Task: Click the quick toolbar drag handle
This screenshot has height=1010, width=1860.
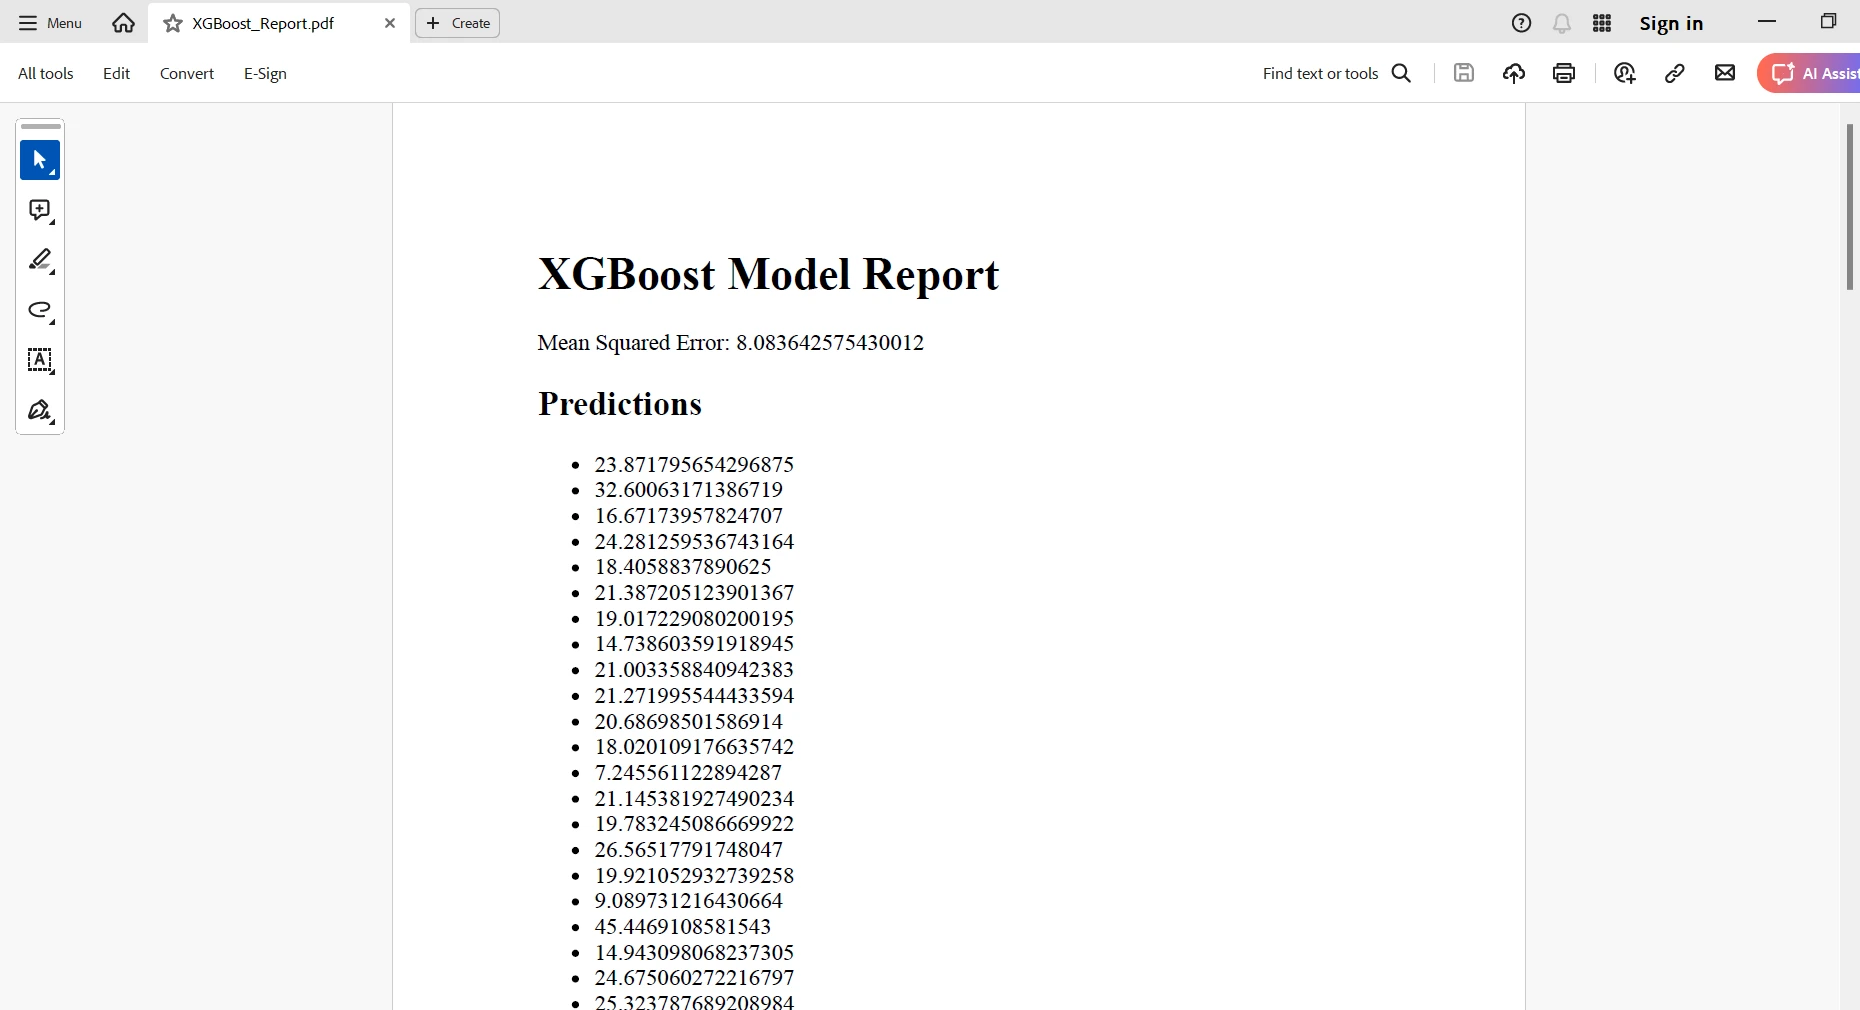Action: 40,127
